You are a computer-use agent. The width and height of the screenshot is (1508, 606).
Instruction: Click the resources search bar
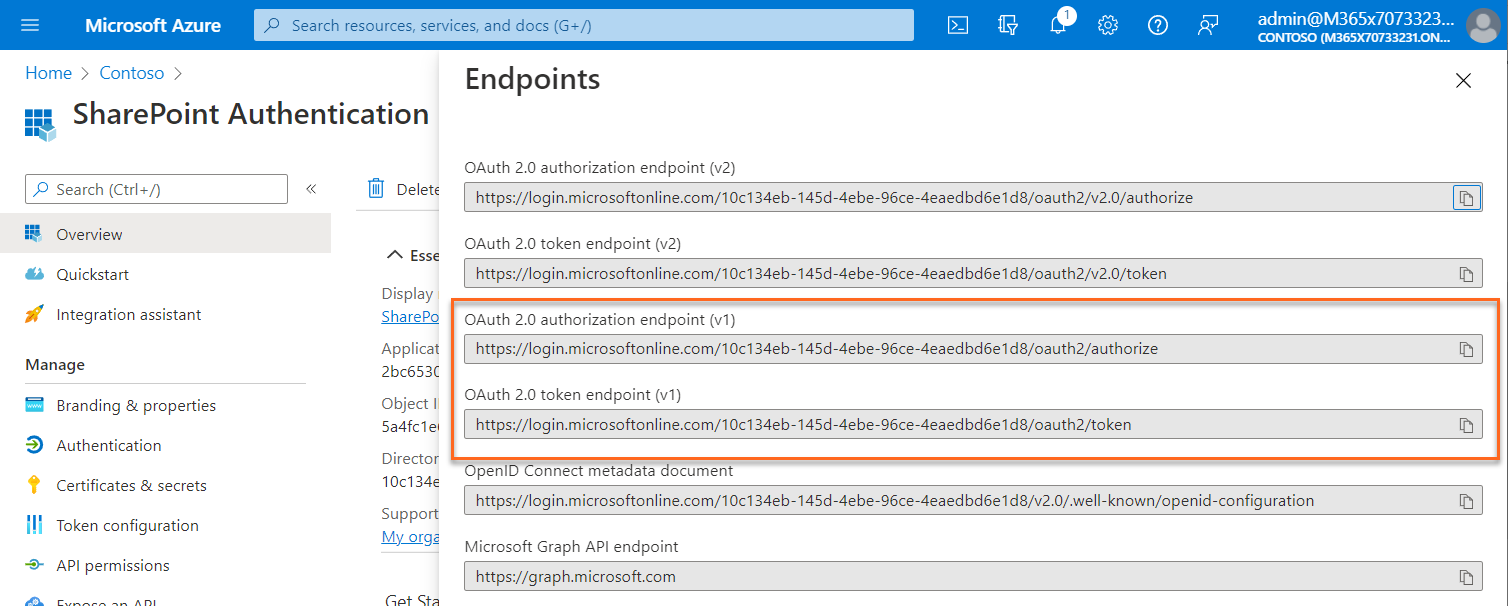pyautogui.click(x=584, y=25)
